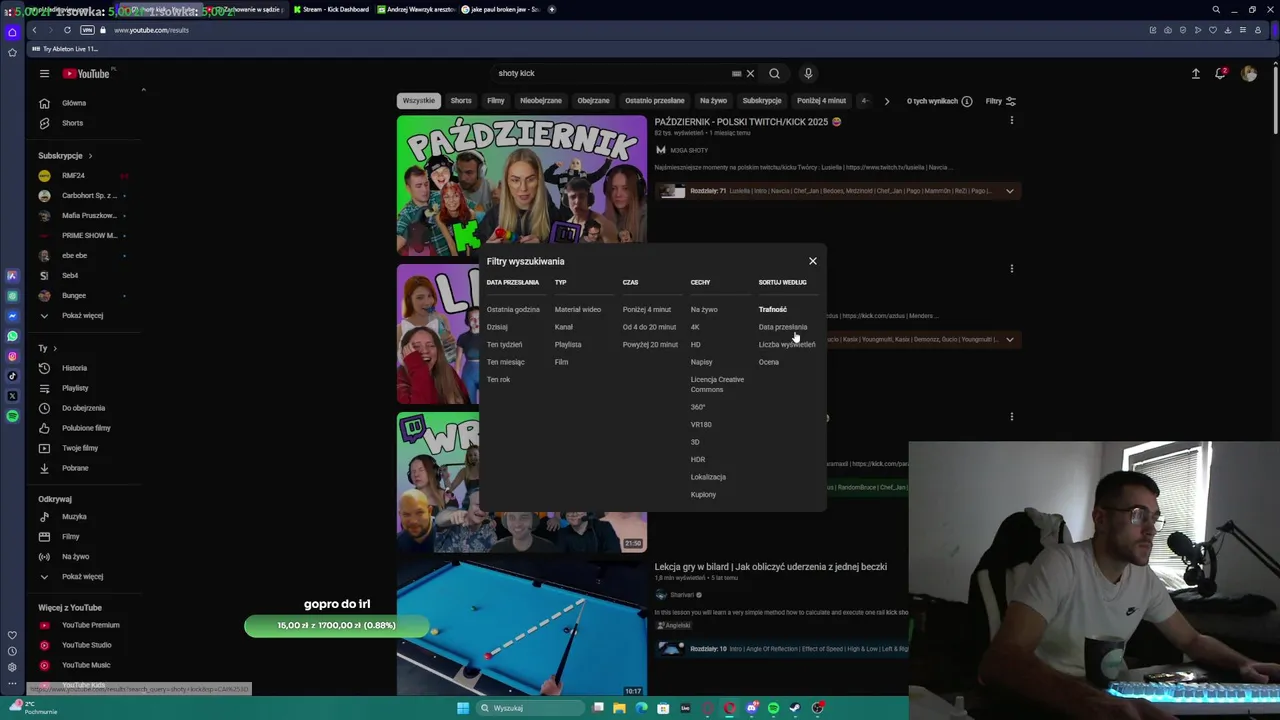Click the Główna home sidebar icon

point(44,103)
